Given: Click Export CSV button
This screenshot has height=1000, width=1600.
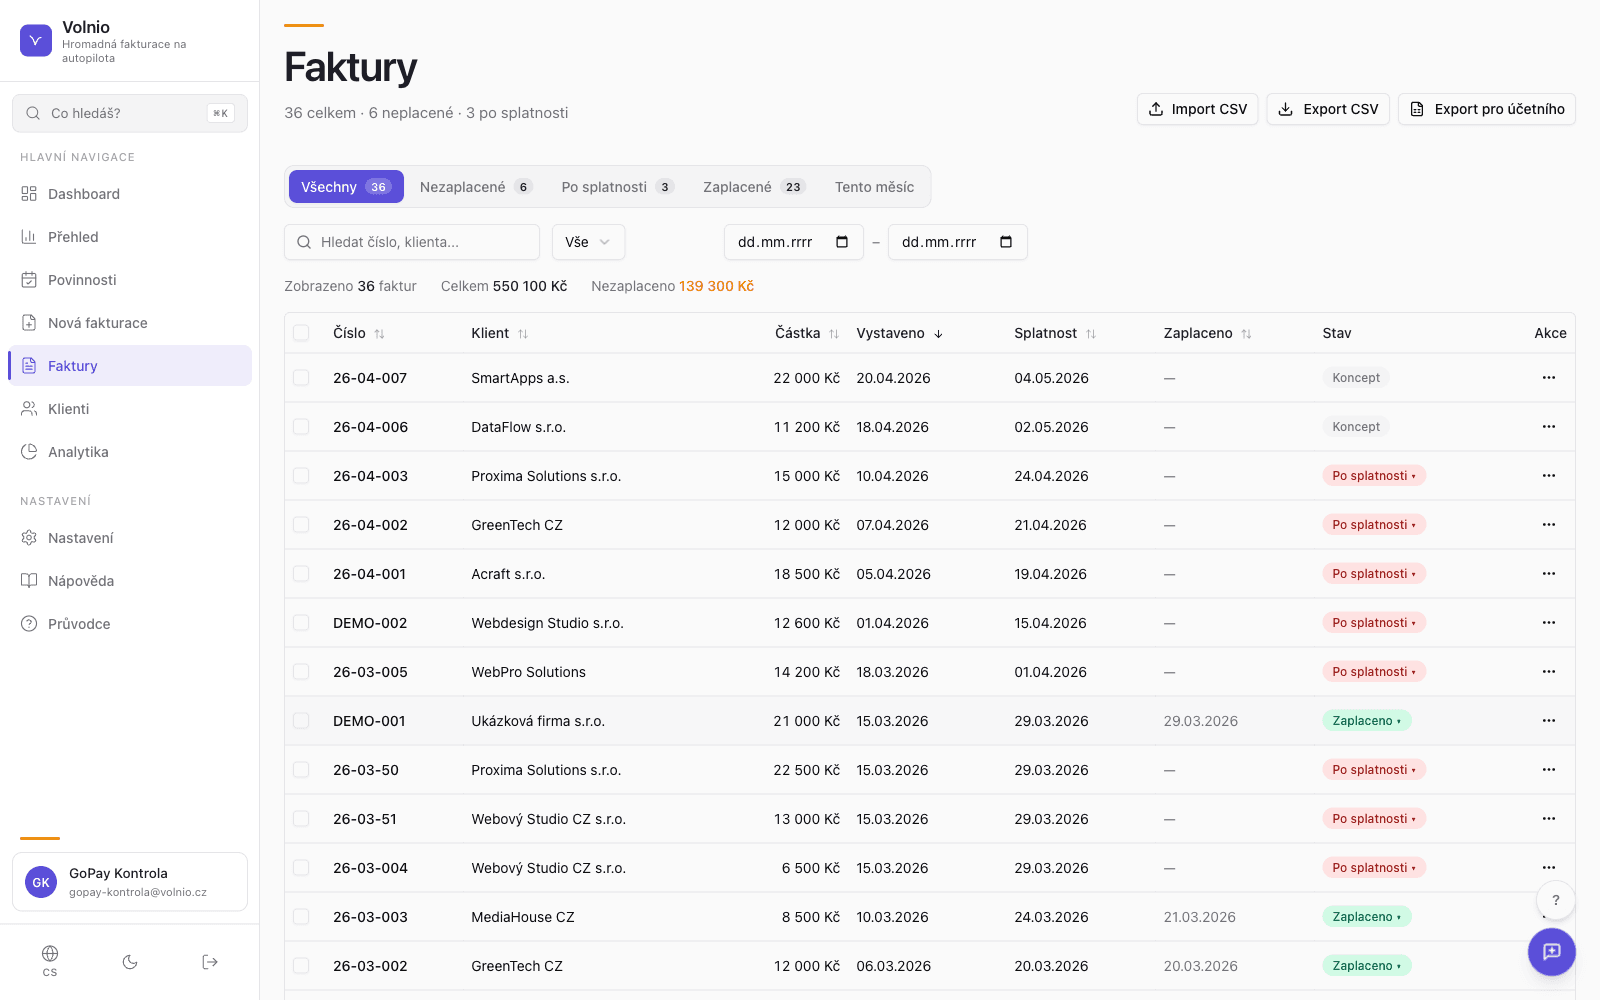Looking at the screenshot, I should pyautogui.click(x=1328, y=109).
